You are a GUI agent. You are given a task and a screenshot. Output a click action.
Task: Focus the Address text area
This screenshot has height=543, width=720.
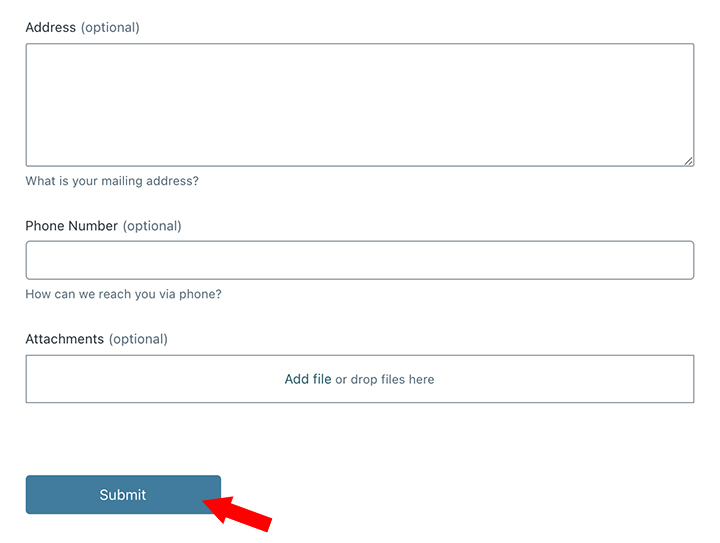pos(359,104)
